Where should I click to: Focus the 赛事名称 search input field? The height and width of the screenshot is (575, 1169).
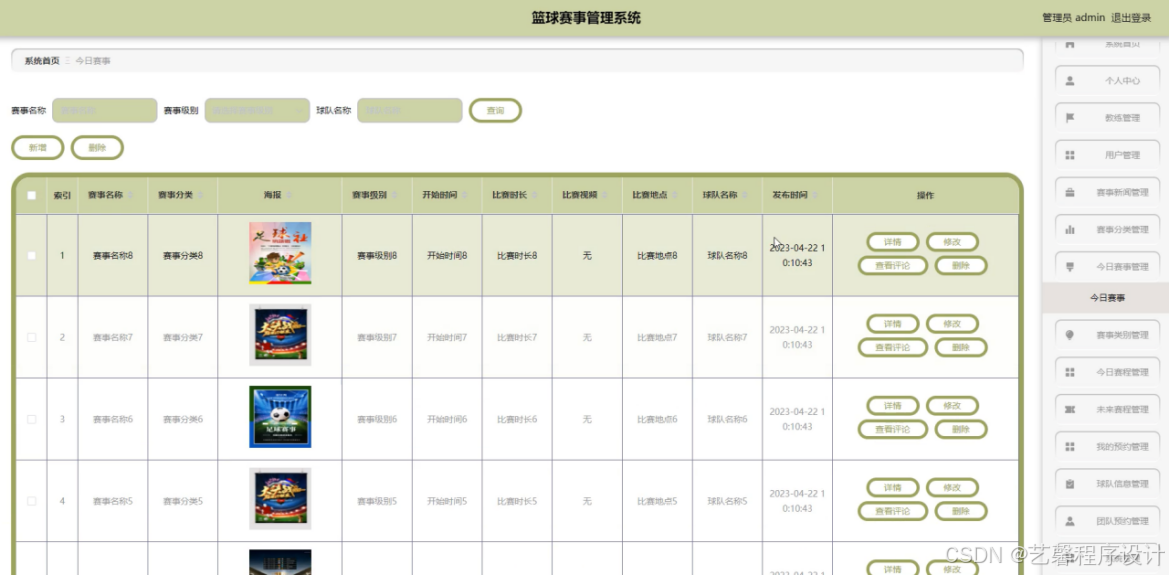pos(104,110)
